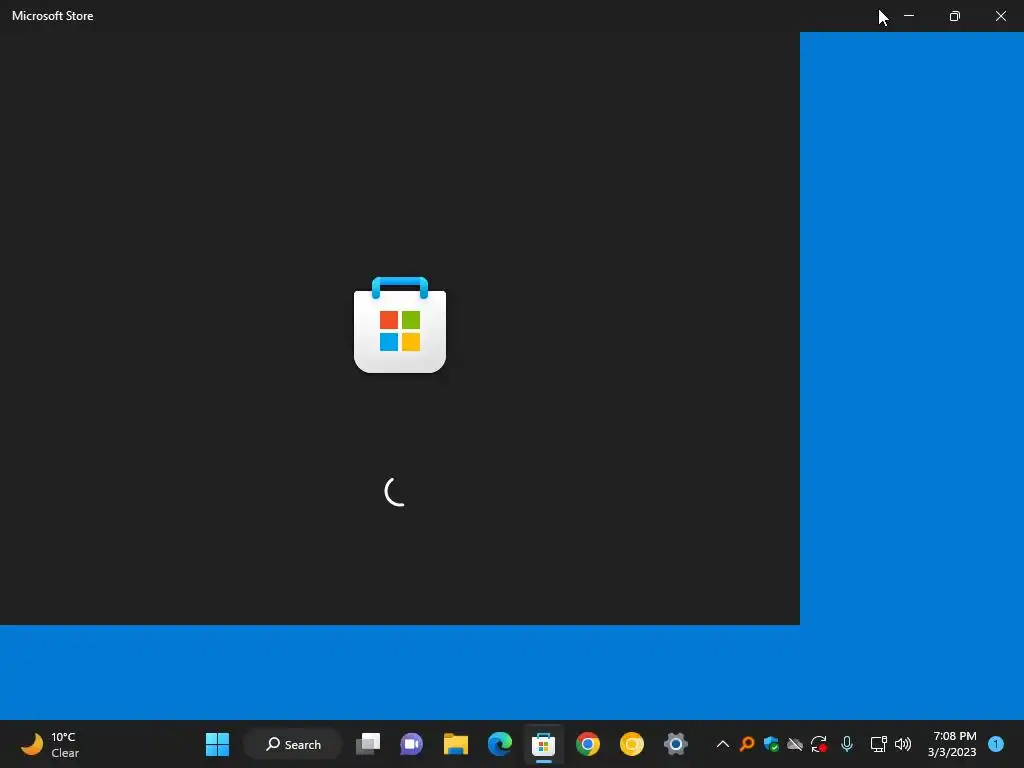Viewport: 1024px width, 768px height.
Task: Click Microsoft Store shopping bag logo
Action: [x=400, y=325]
